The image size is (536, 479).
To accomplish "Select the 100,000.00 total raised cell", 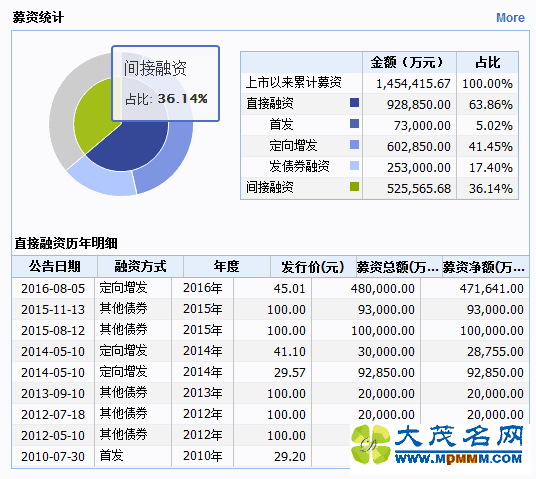I will point(383,331).
